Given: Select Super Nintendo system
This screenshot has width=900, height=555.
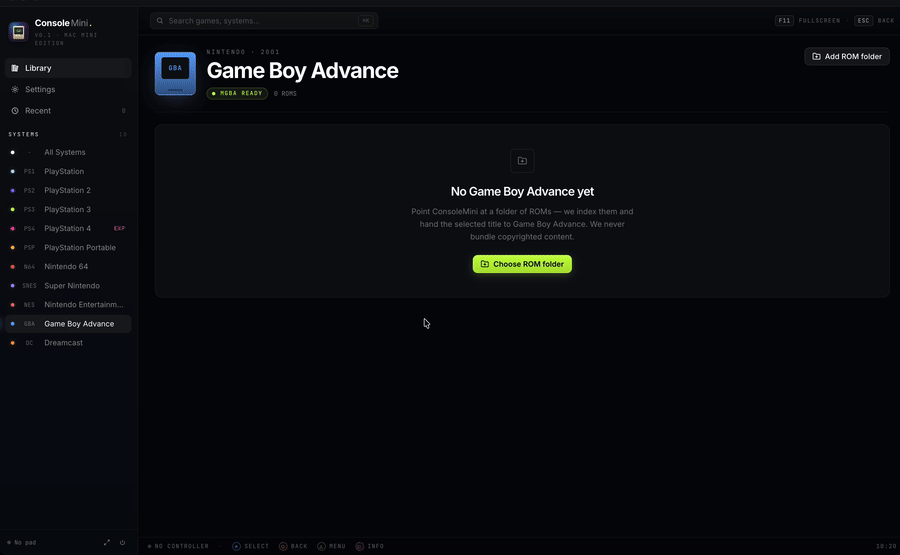Looking at the screenshot, I should (x=68, y=285).
